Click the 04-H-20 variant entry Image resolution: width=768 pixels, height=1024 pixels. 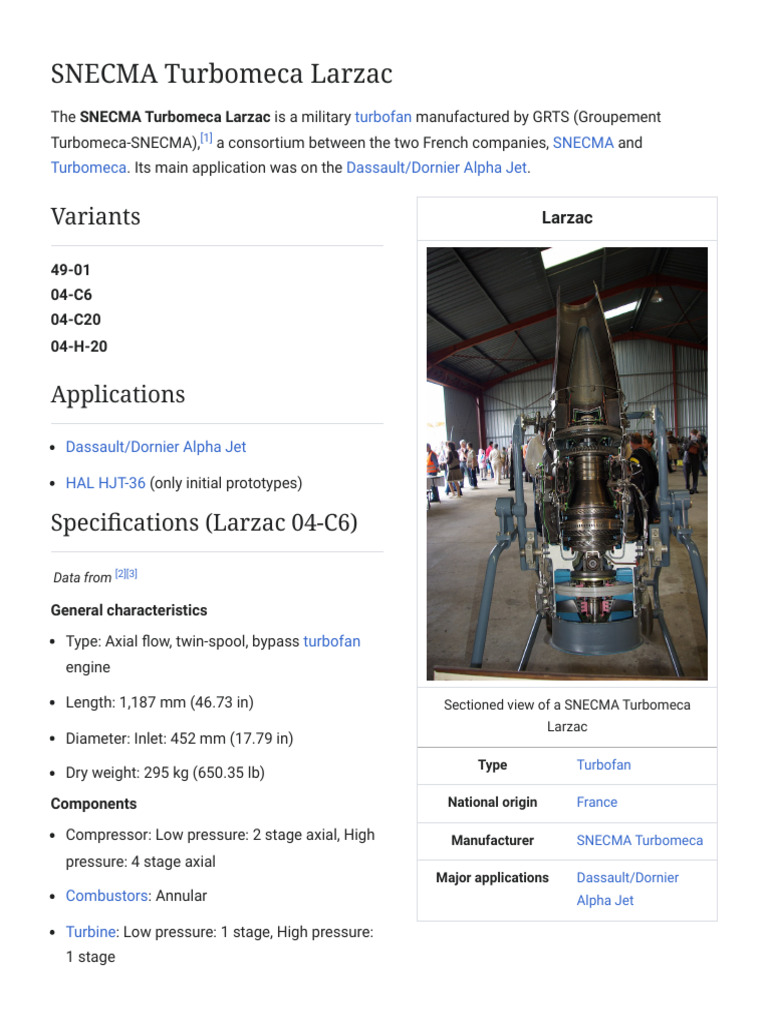coord(79,346)
